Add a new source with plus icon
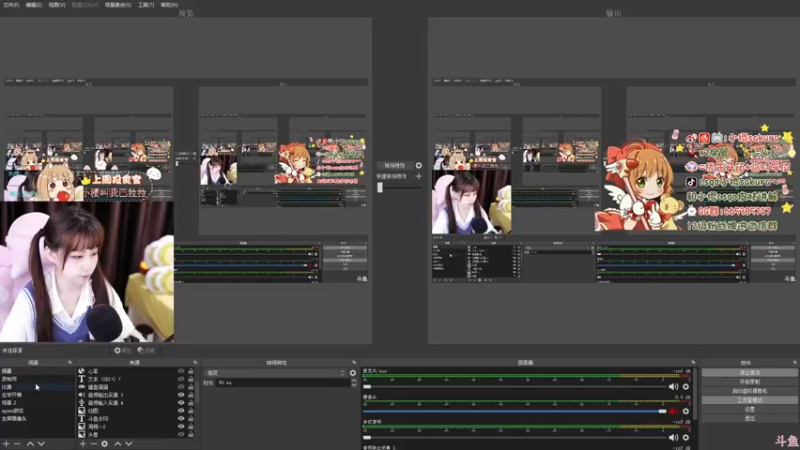Screen dimensions: 800x450 pyautogui.click(x=83, y=444)
